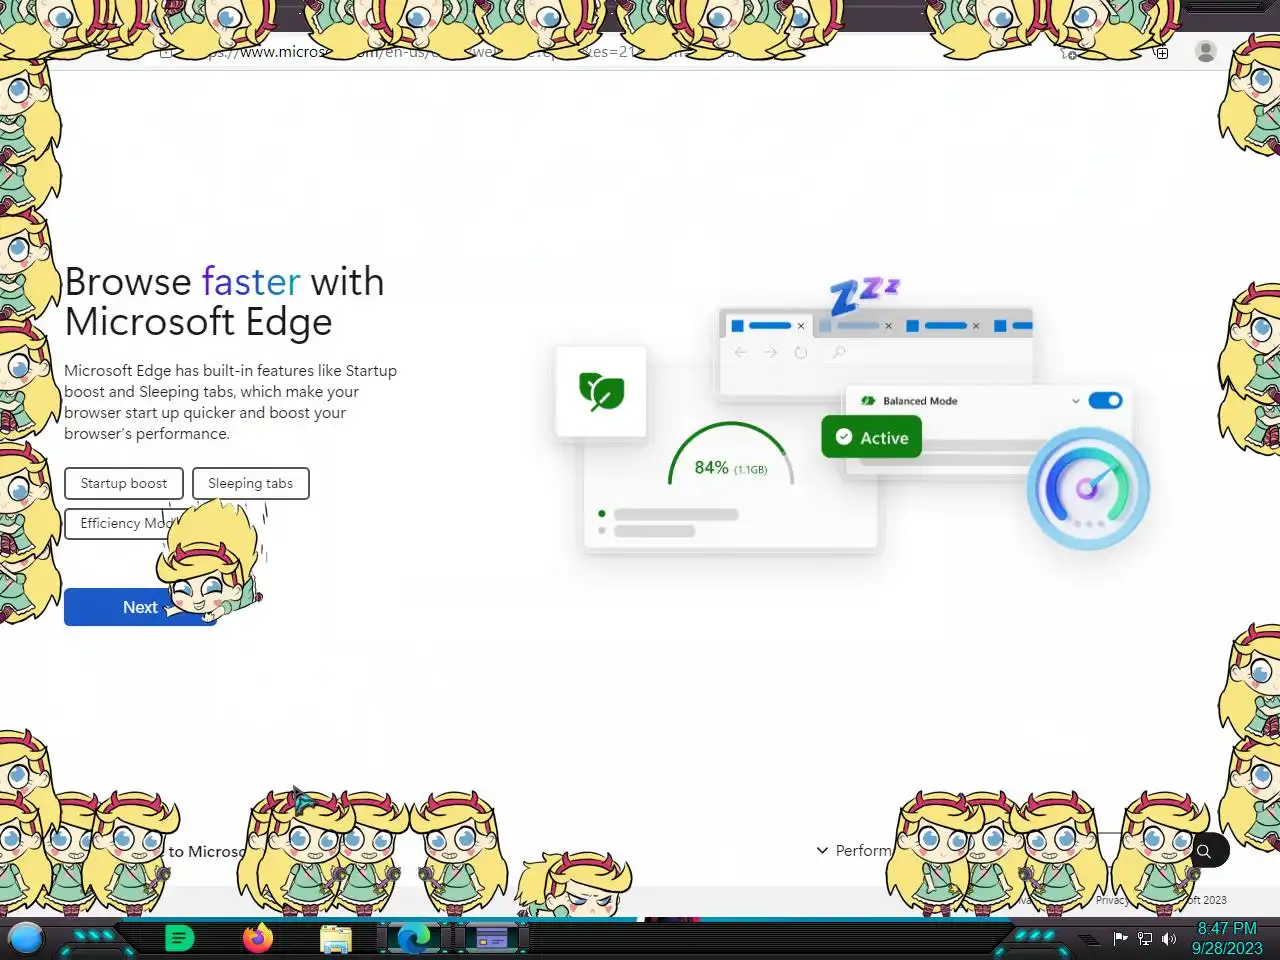Select the Sleeping tabs button

[251, 483]
